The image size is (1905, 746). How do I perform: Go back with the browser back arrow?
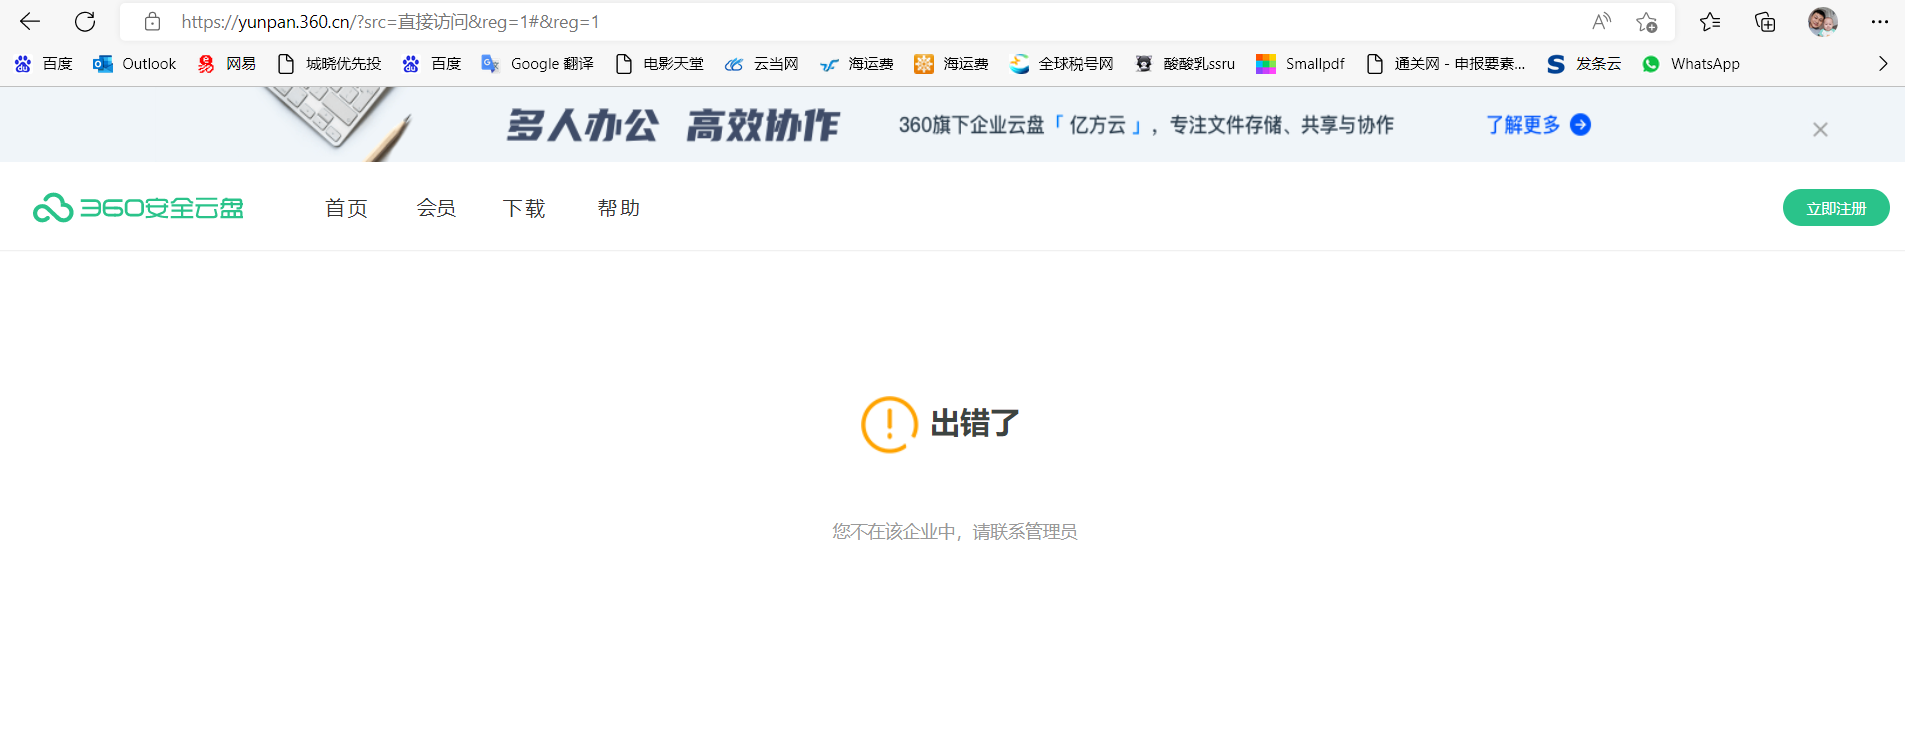click(x=30, y=21)
